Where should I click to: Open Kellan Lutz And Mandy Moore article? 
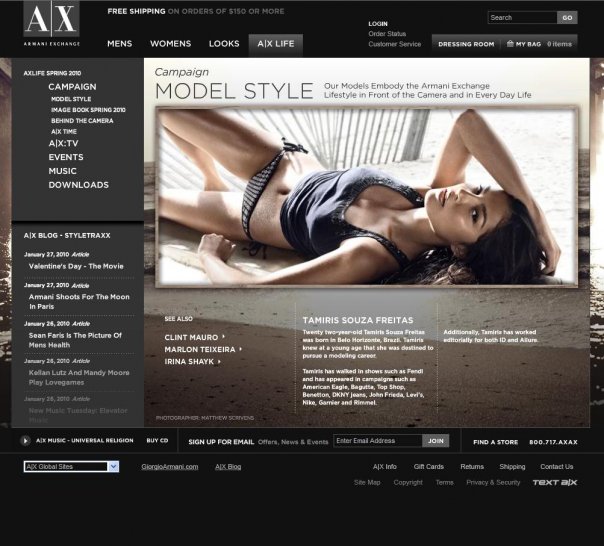[x=79, y=378]
